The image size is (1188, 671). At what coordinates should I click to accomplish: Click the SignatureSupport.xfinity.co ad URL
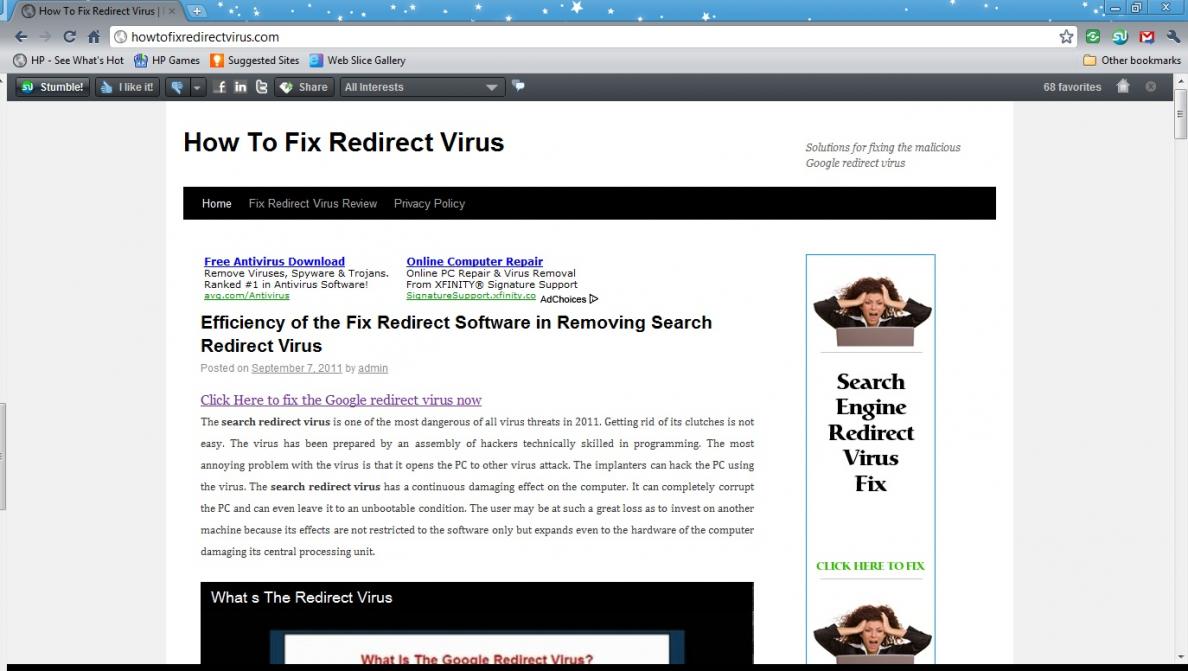pyautogui.click(x=471, y=295)
